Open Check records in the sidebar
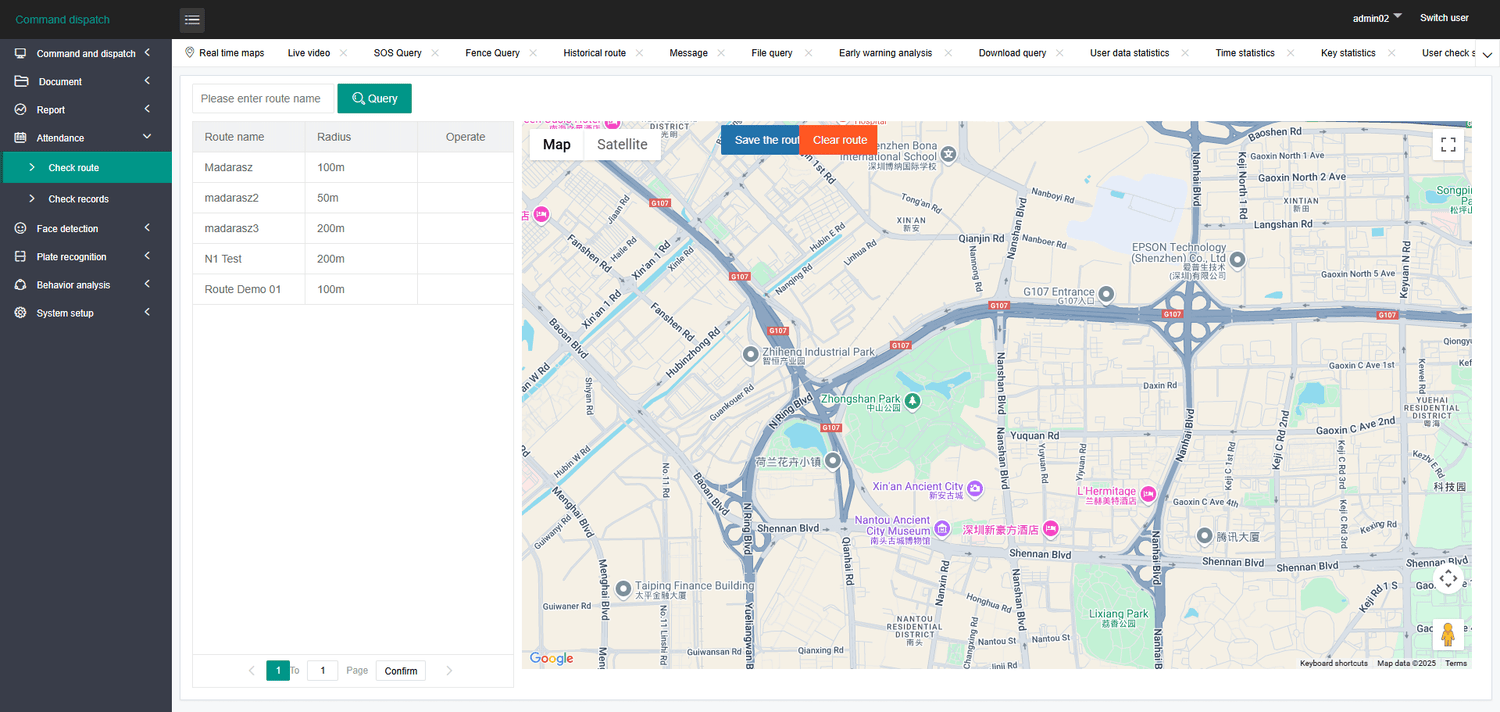The image size is (1500, 712). coord(78,199)
